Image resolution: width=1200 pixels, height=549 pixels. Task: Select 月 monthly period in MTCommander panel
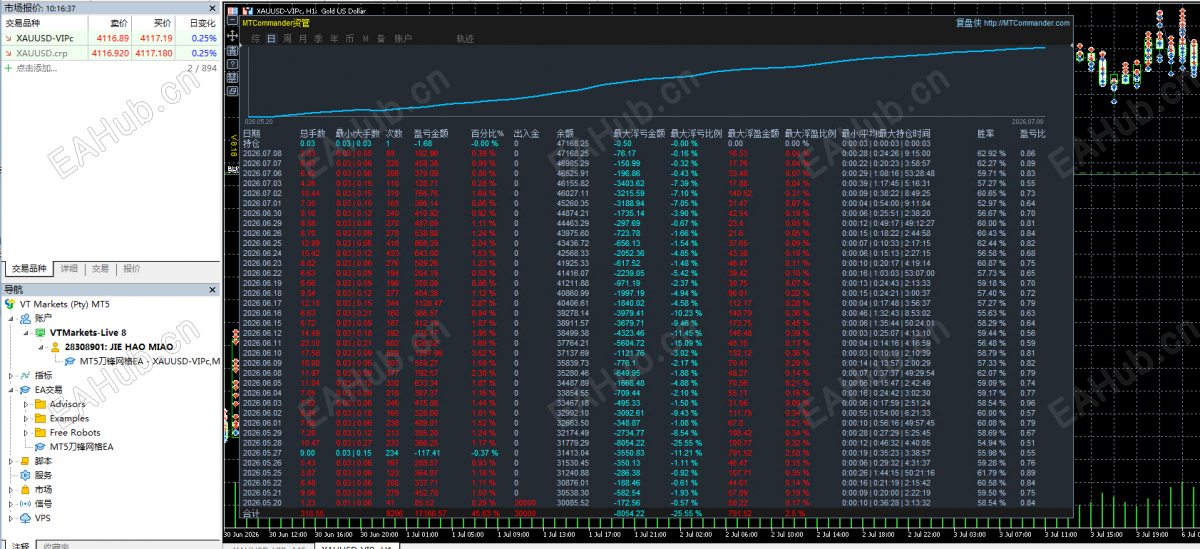click(x=303, y=39)
